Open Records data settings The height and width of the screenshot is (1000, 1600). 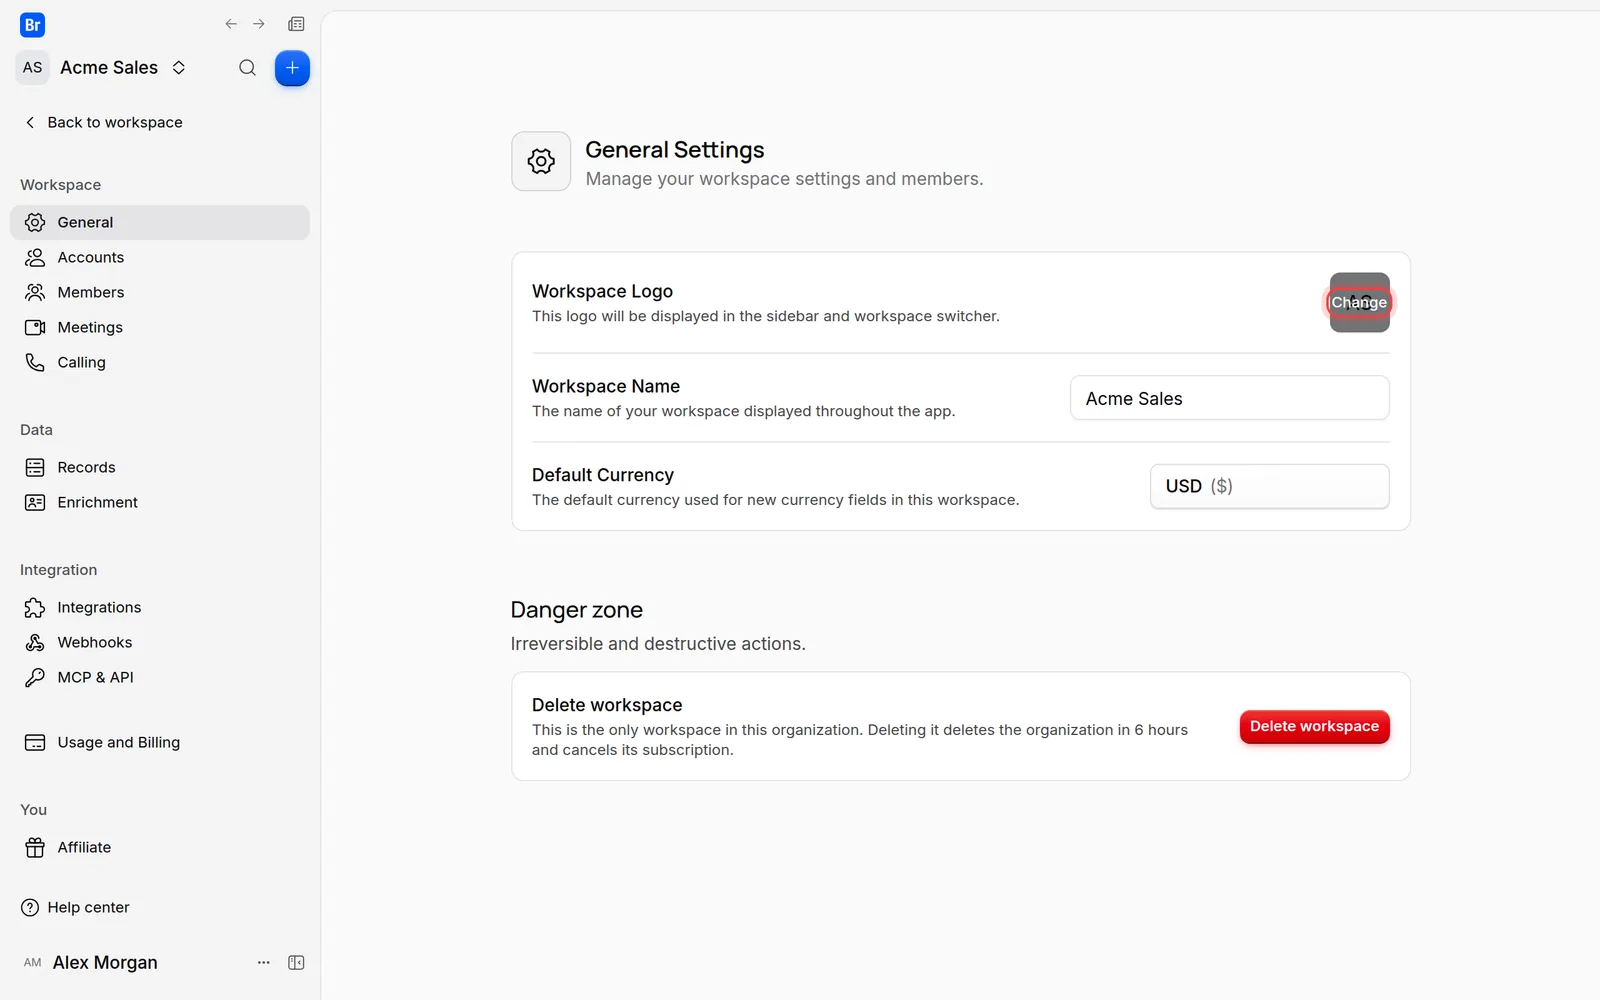click(x=160, y=467)
